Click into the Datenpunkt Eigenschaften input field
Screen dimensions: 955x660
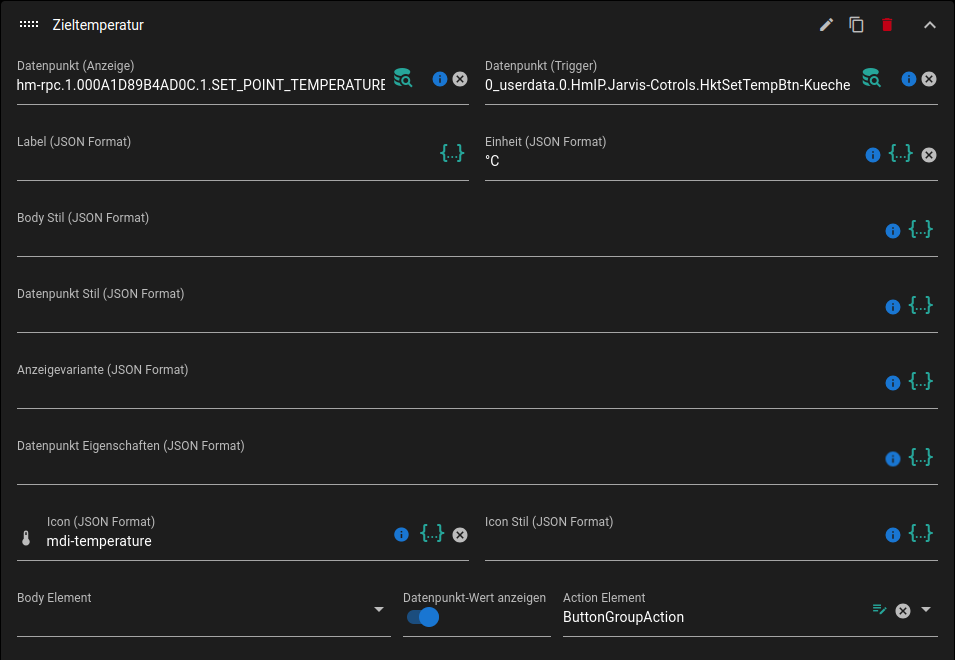(x=440, y=467)
